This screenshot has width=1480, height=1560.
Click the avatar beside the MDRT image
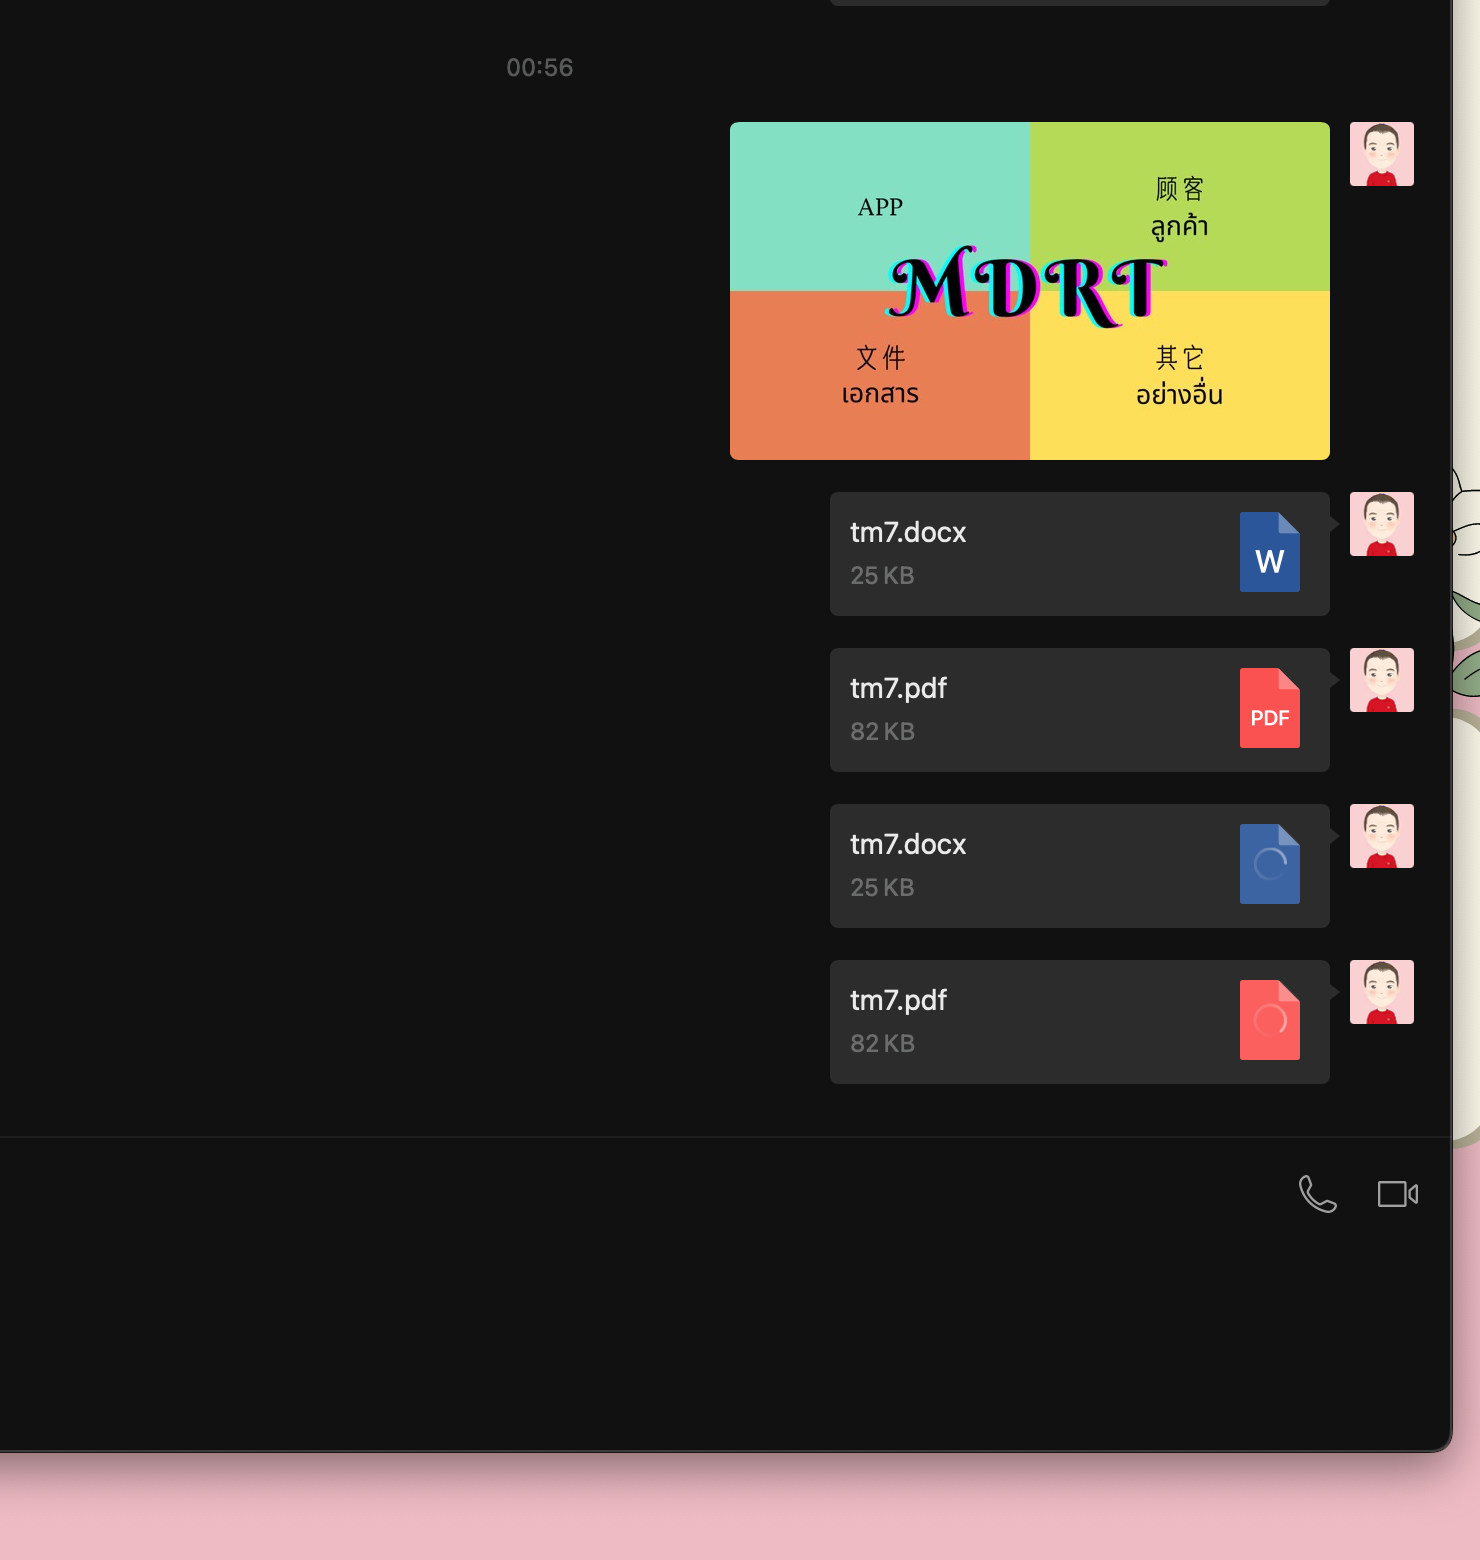[x=1382, y=154]
